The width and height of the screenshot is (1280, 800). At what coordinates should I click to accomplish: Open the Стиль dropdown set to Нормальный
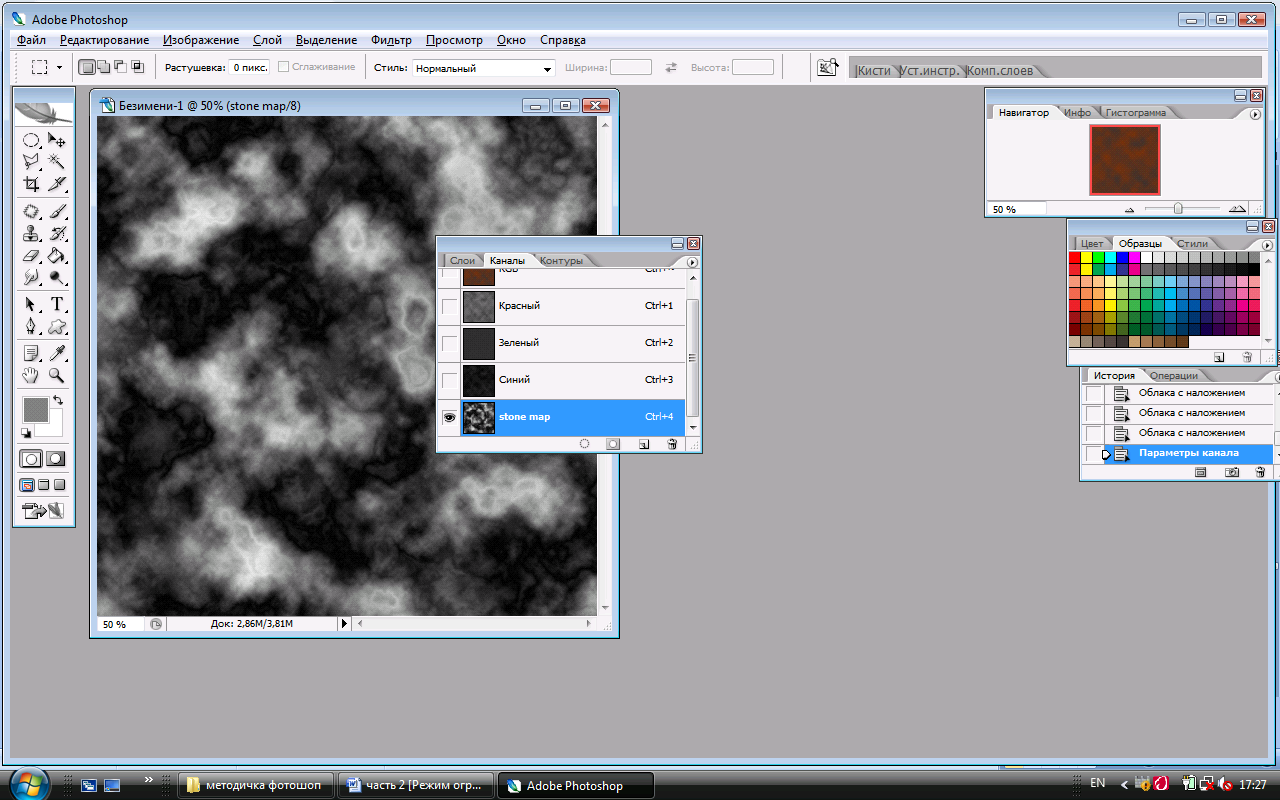[483, 68]
